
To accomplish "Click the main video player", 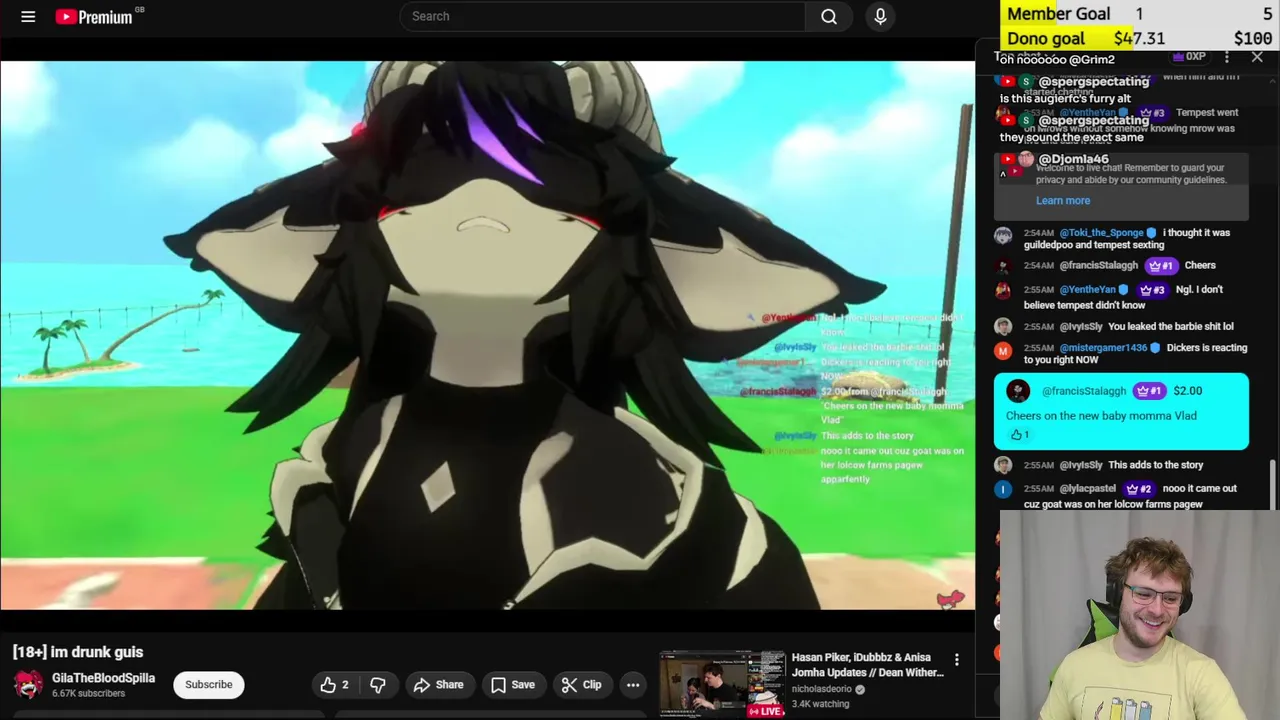I will pos(487,335).
